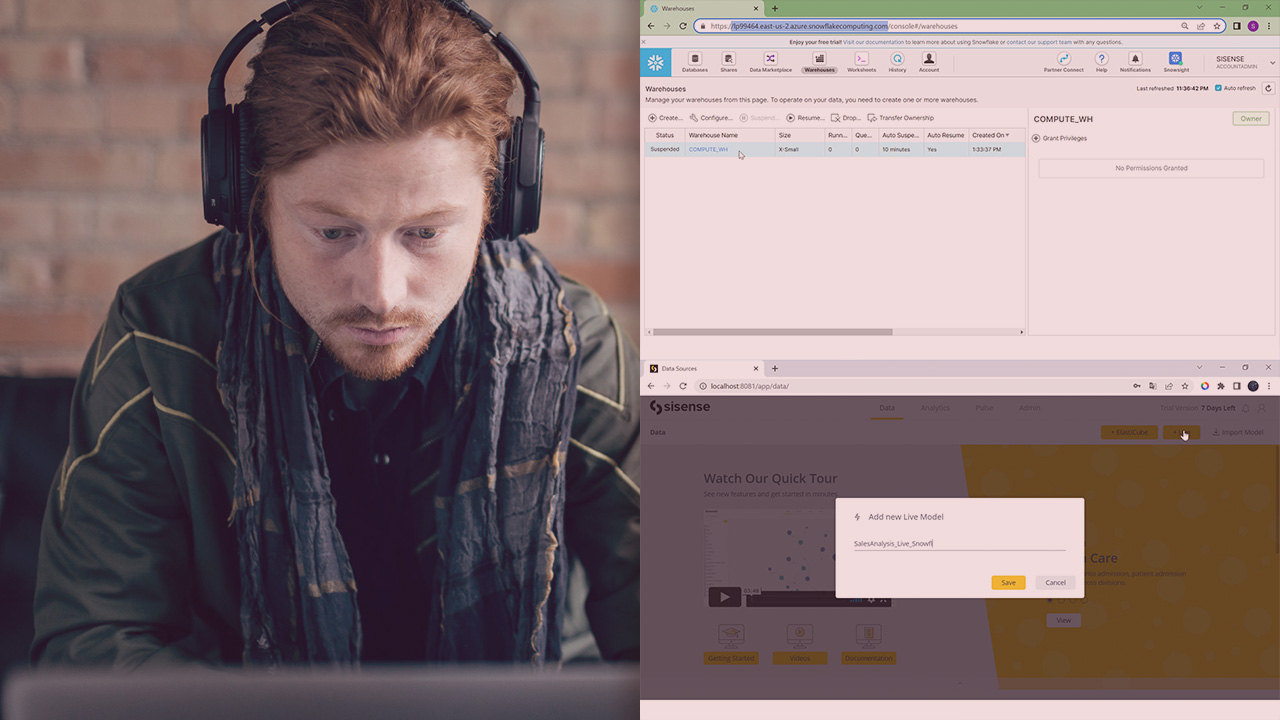Click the Live Model name input field
Screen dimensions: 1280x720
(x=958, y=544)
